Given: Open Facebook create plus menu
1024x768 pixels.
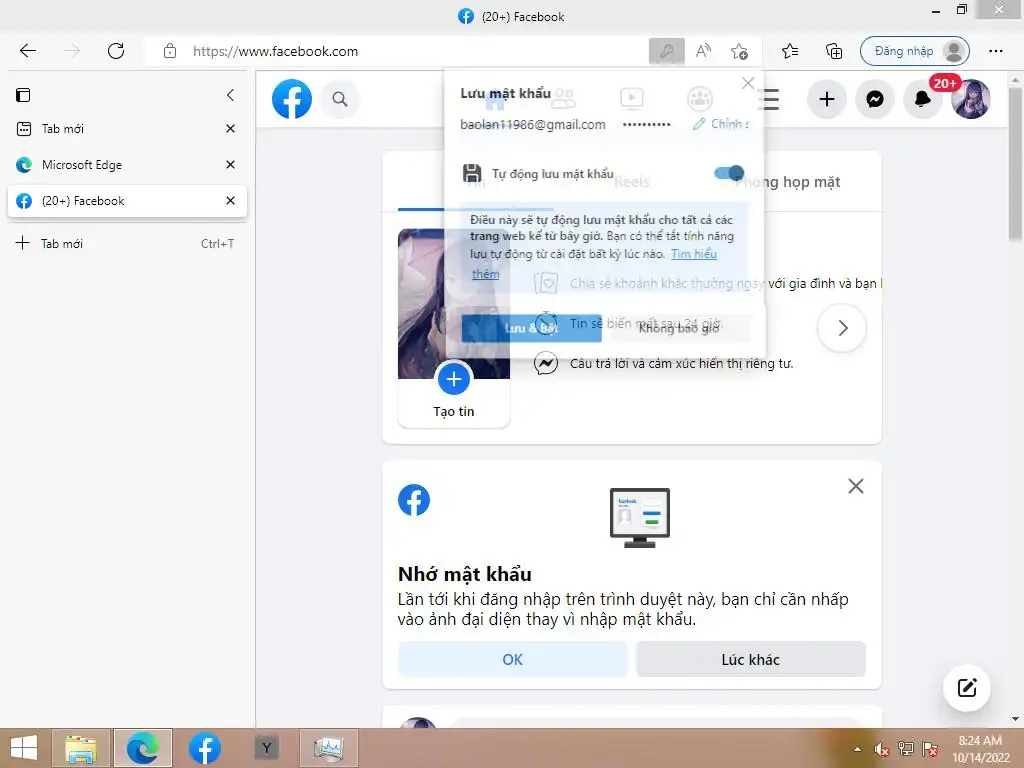Looking at the screenshot, I should 827,99.
